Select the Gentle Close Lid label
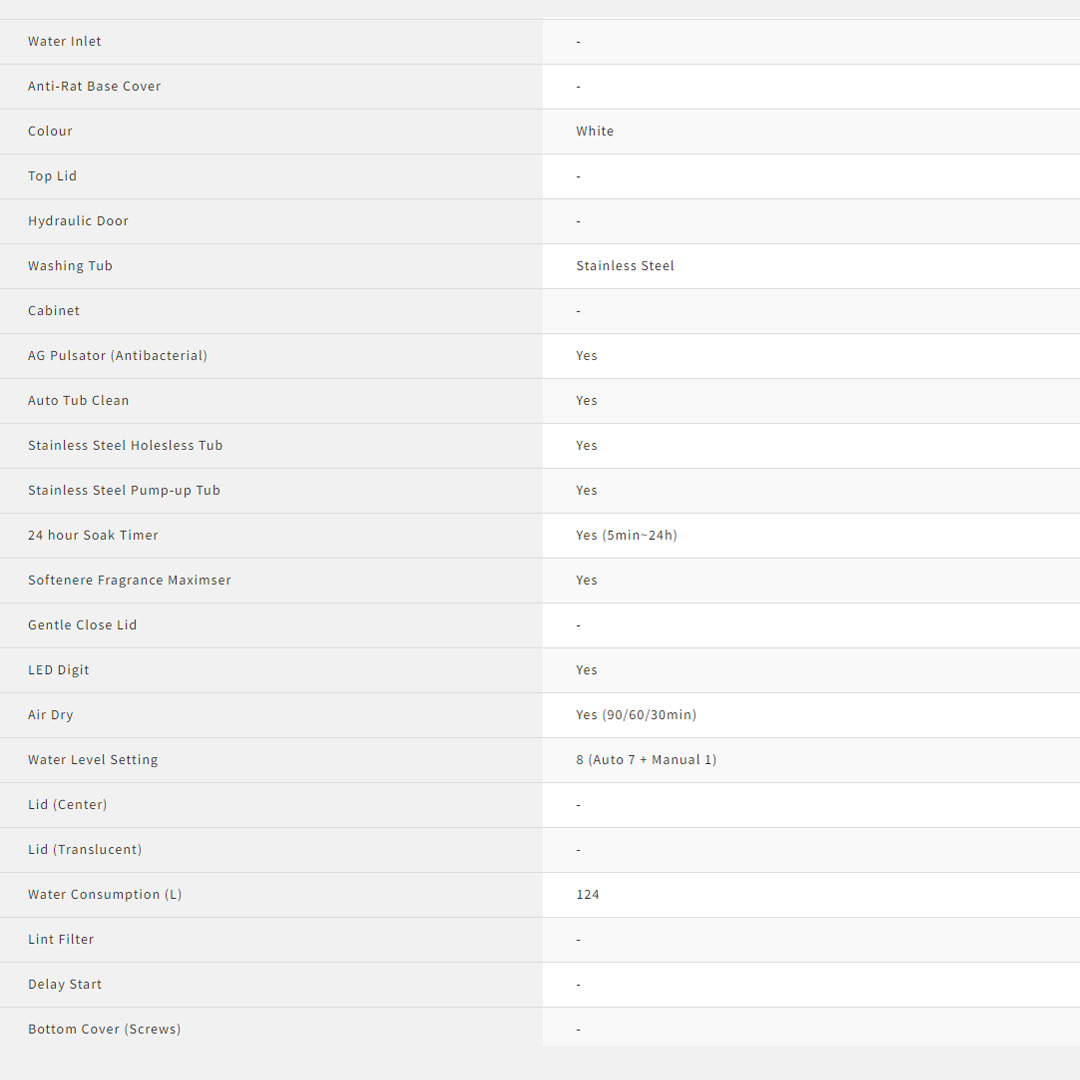 point(82,625)
